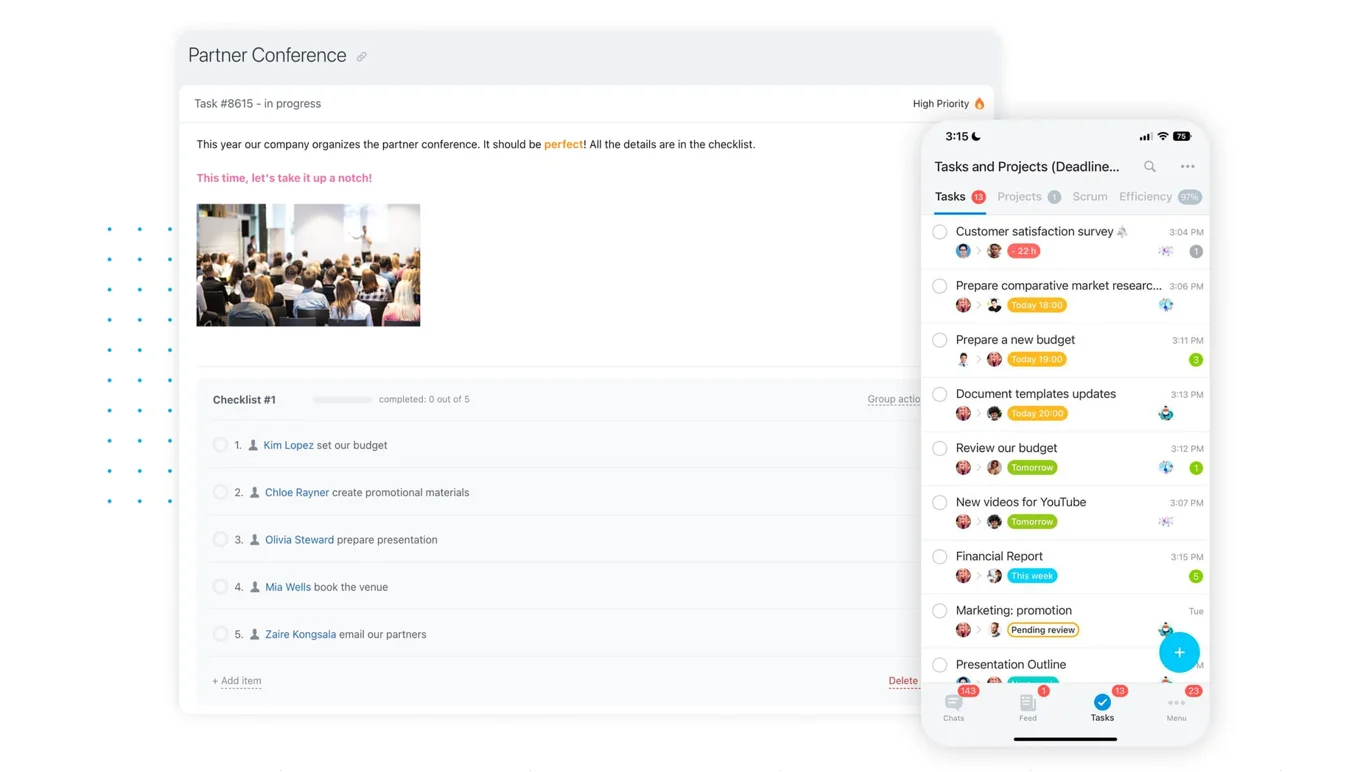
Task: Click the Delete link below the checklist
Action: pyautogui.click(x=903, y=680)
